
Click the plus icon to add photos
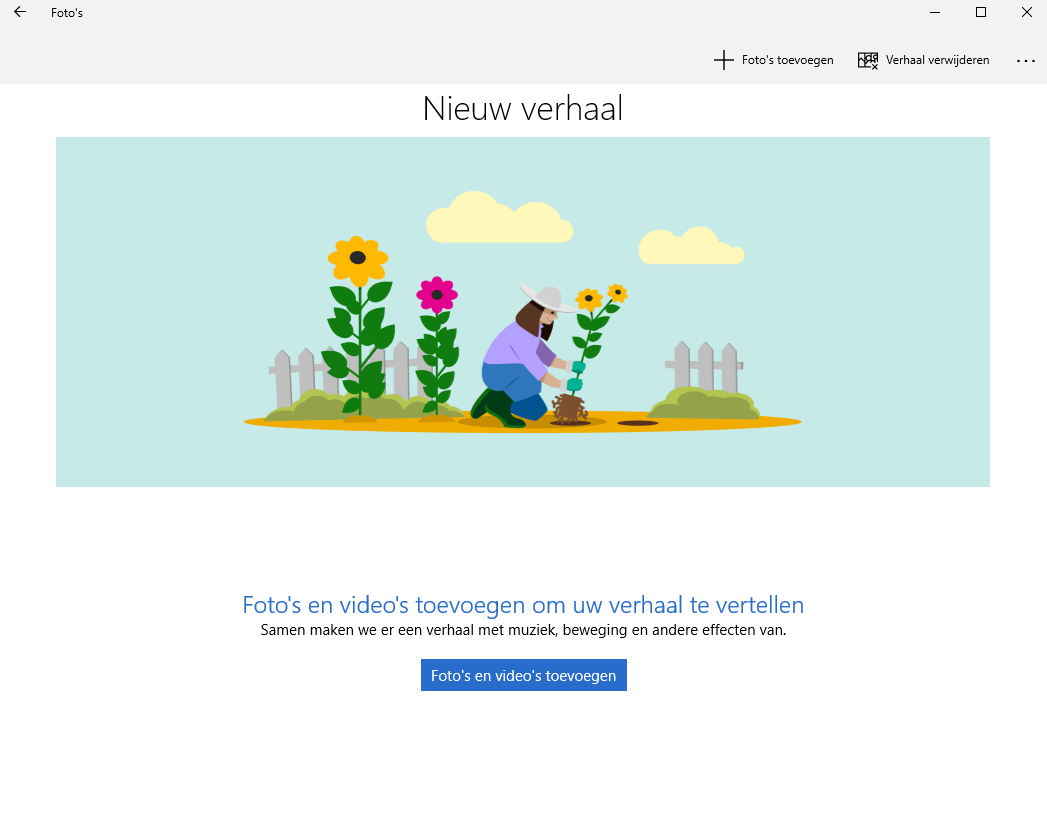(x=723, y=60)
